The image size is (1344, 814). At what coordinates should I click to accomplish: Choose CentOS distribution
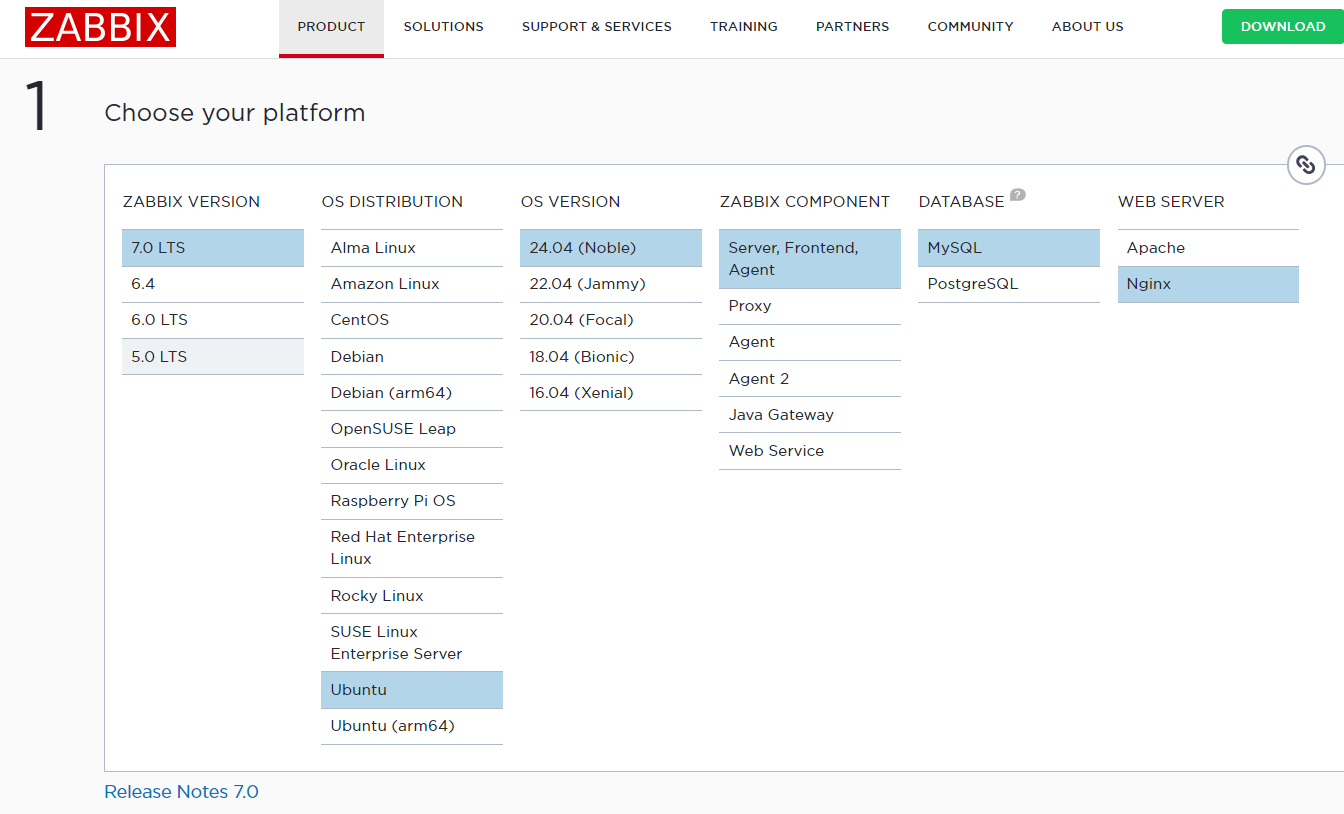coord(412,320)
